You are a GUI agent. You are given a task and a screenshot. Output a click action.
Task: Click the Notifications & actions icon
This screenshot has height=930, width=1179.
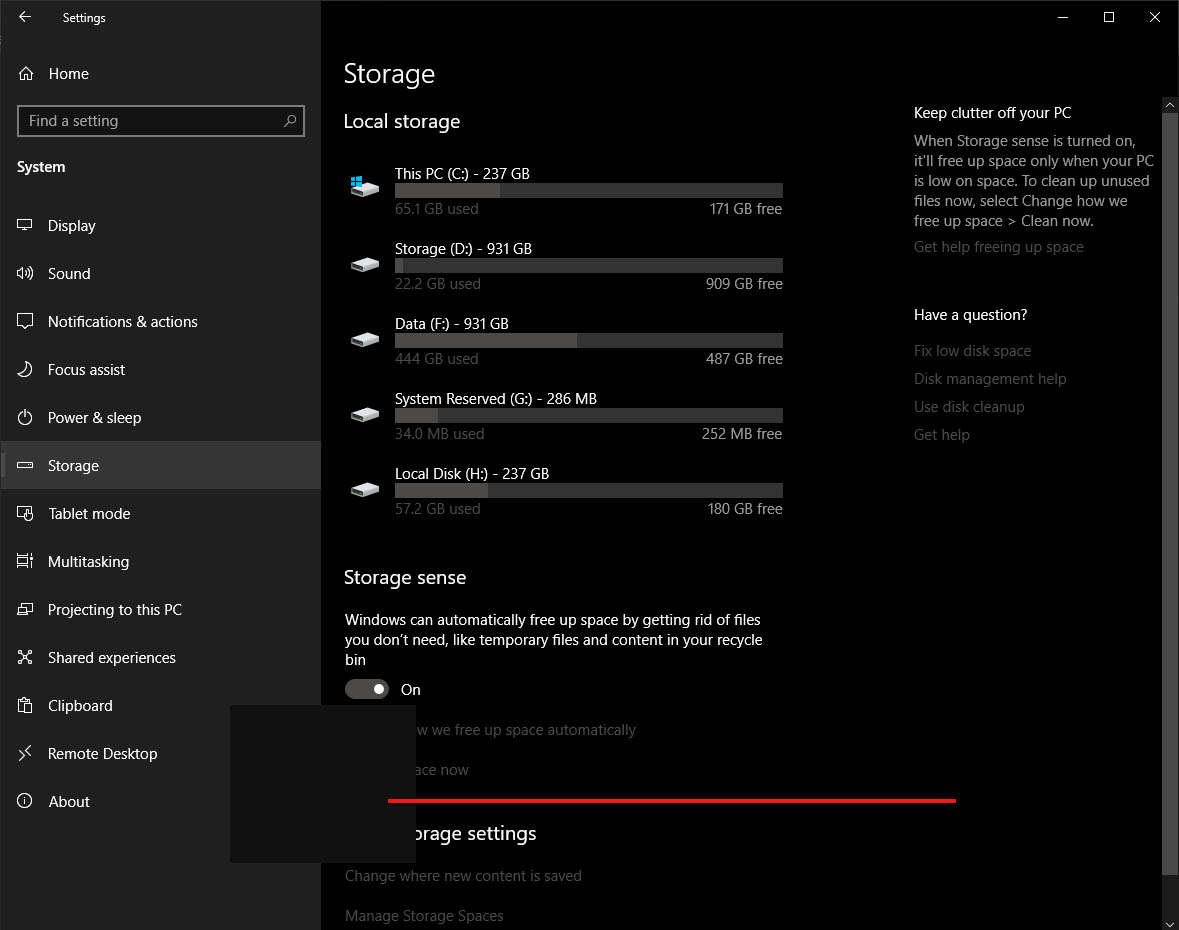click(x=25, y=321)
